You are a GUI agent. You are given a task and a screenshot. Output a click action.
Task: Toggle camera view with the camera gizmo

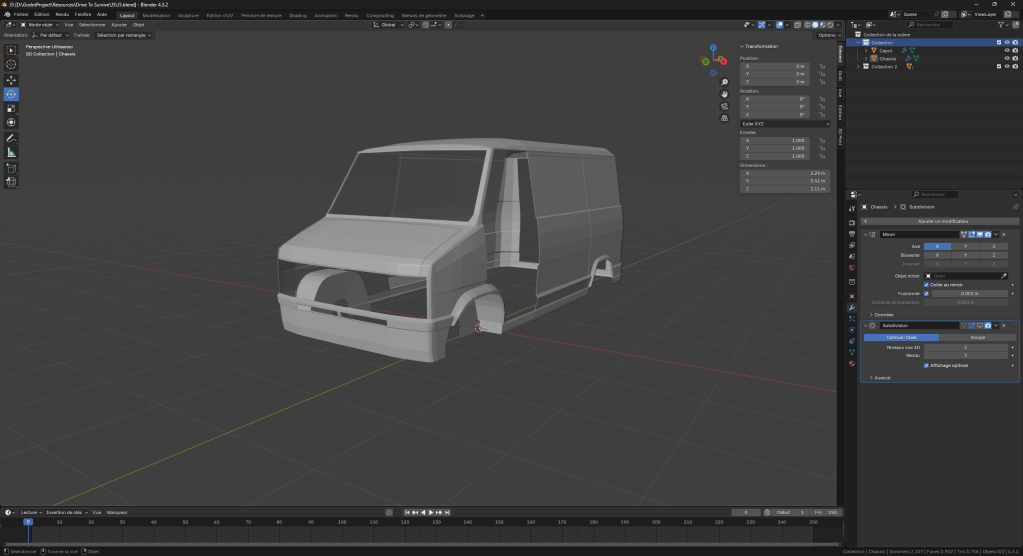coord(724,106)
